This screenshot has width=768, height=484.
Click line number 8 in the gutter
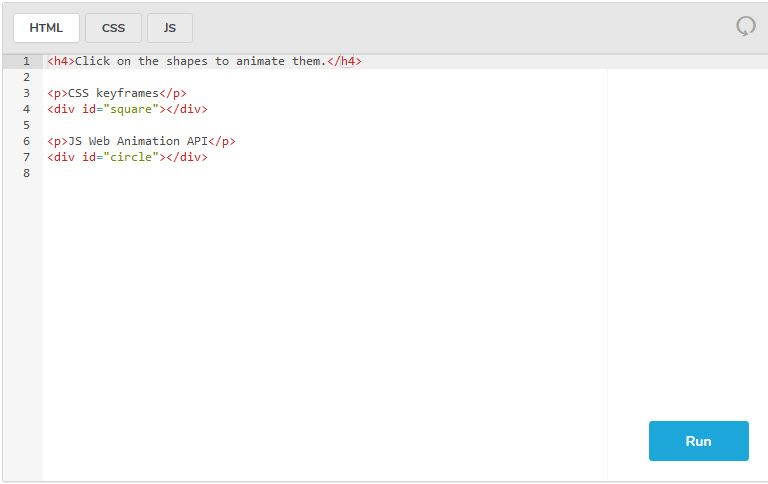pos(26,173)
